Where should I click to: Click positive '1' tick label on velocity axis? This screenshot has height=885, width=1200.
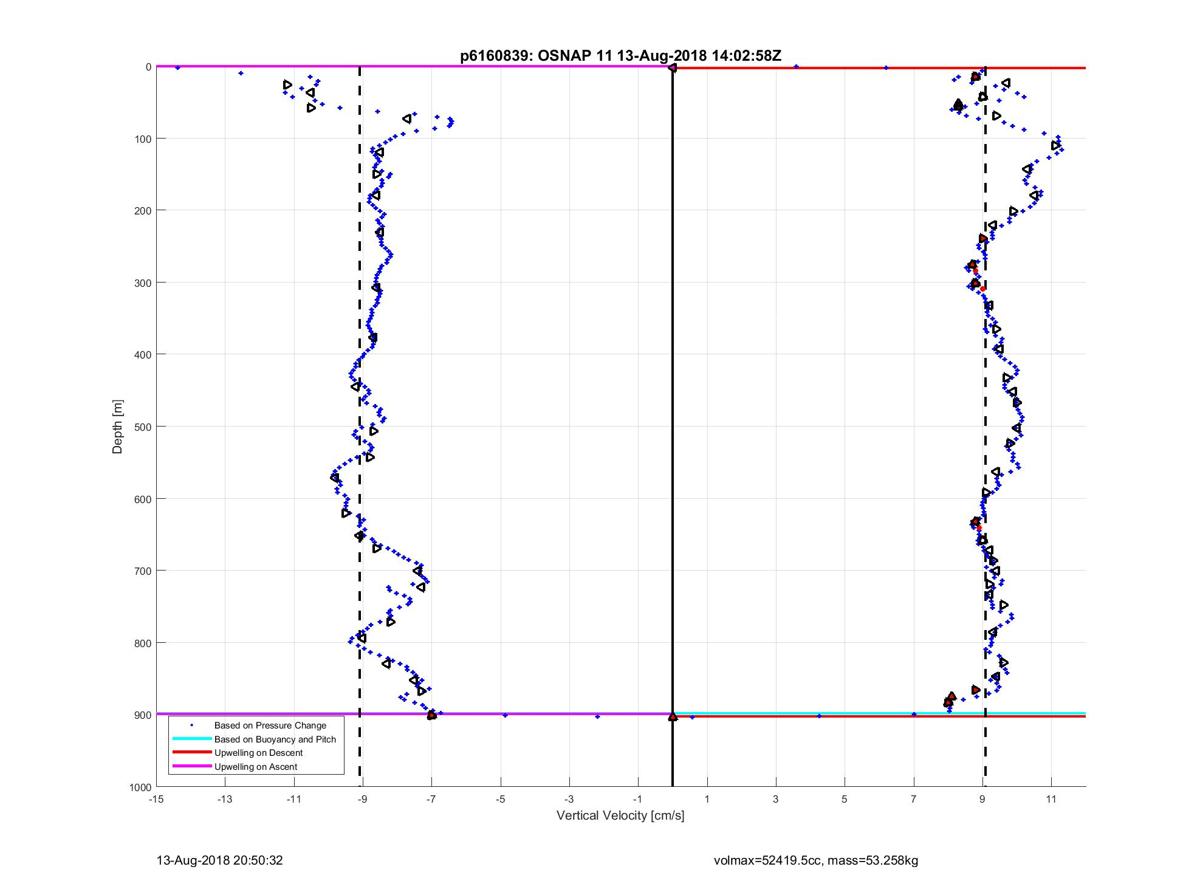707,799
